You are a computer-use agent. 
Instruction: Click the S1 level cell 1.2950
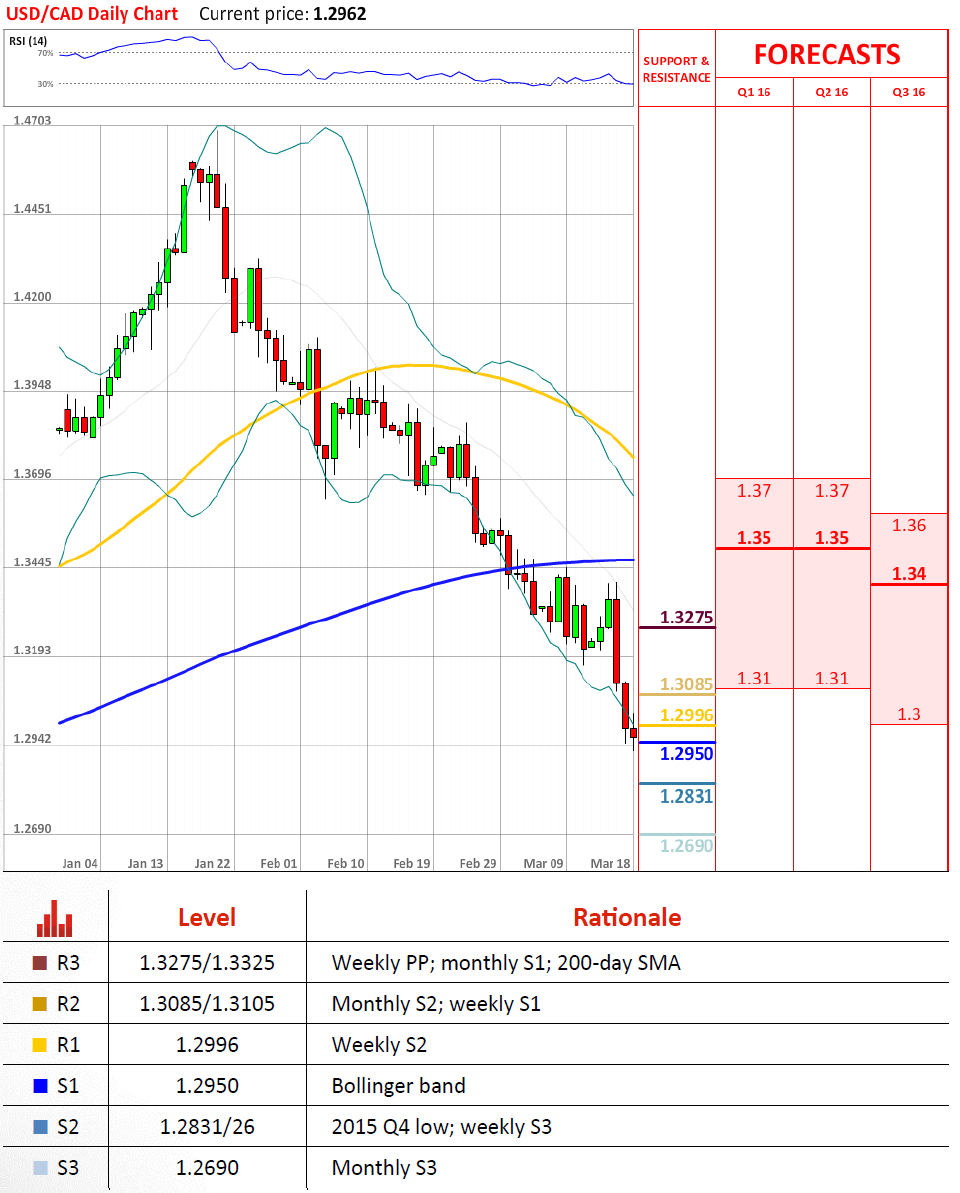[207, 1086]
